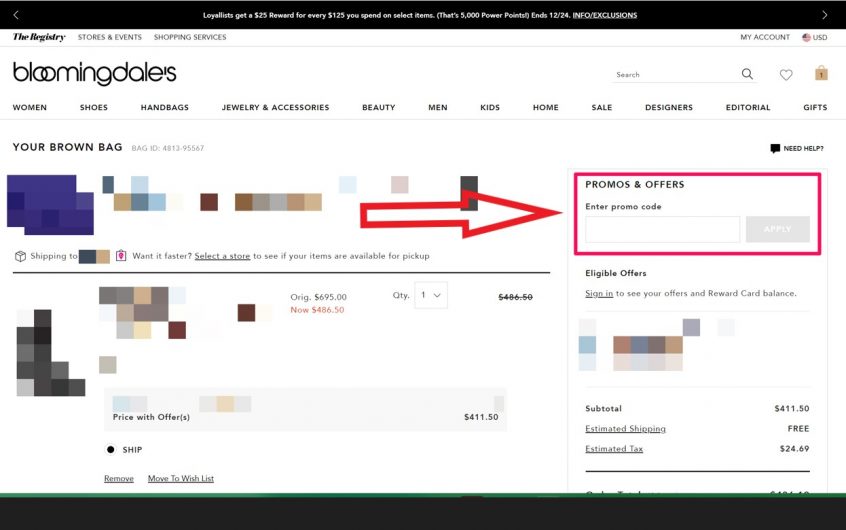Click the Now $486.50 price text
This screenshot has height=530, width=846.
pos(317,310)
